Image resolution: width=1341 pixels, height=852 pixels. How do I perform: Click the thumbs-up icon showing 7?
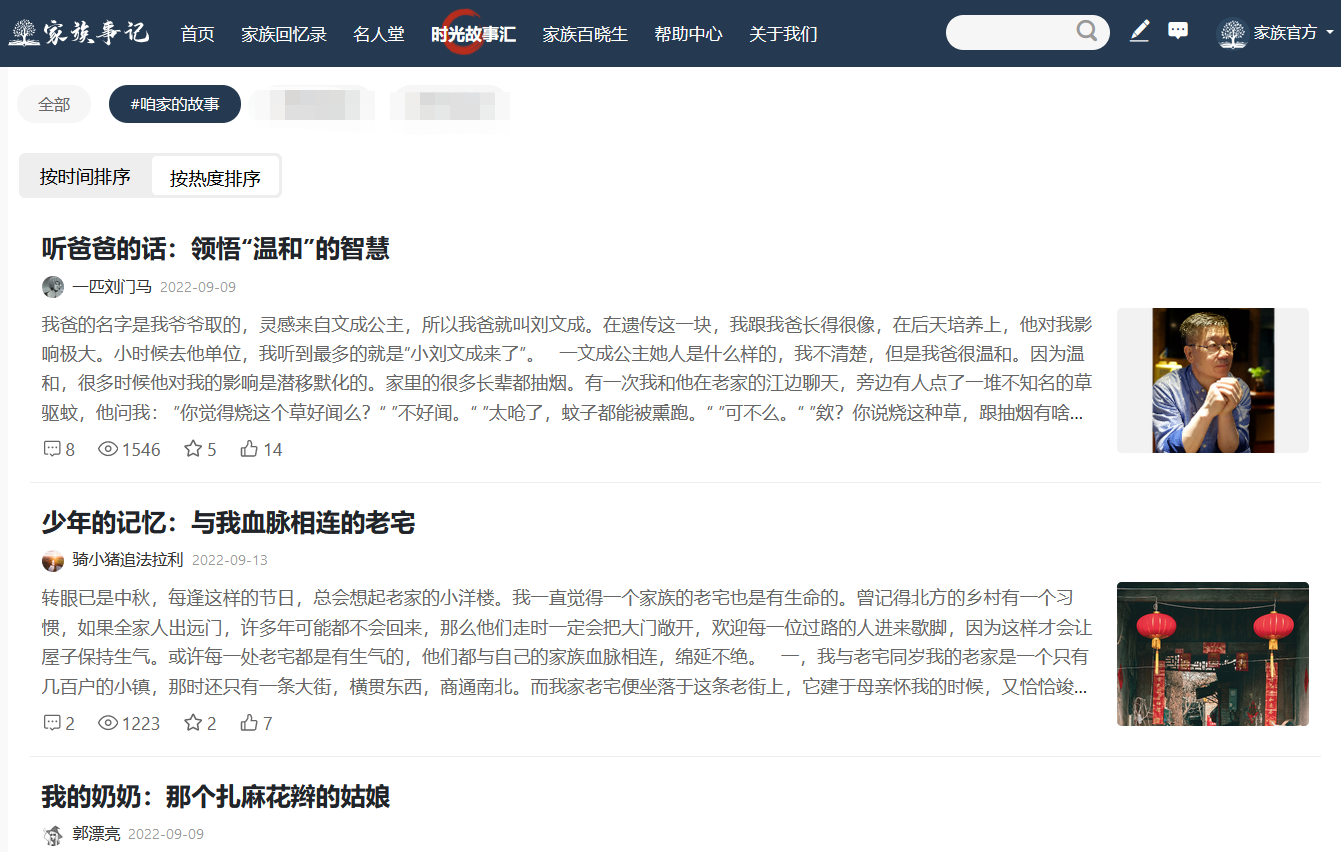[249, 723]
